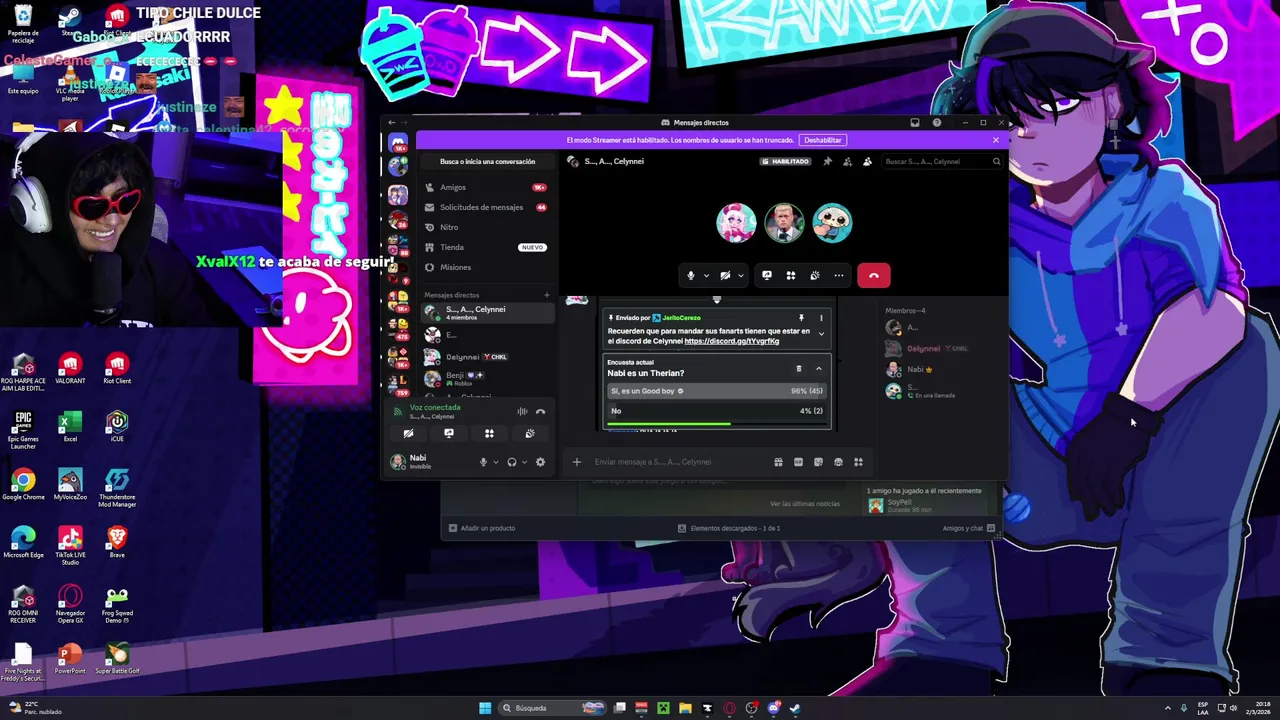Disconnect from voice in Voz conectada panel

click(541, 411)
